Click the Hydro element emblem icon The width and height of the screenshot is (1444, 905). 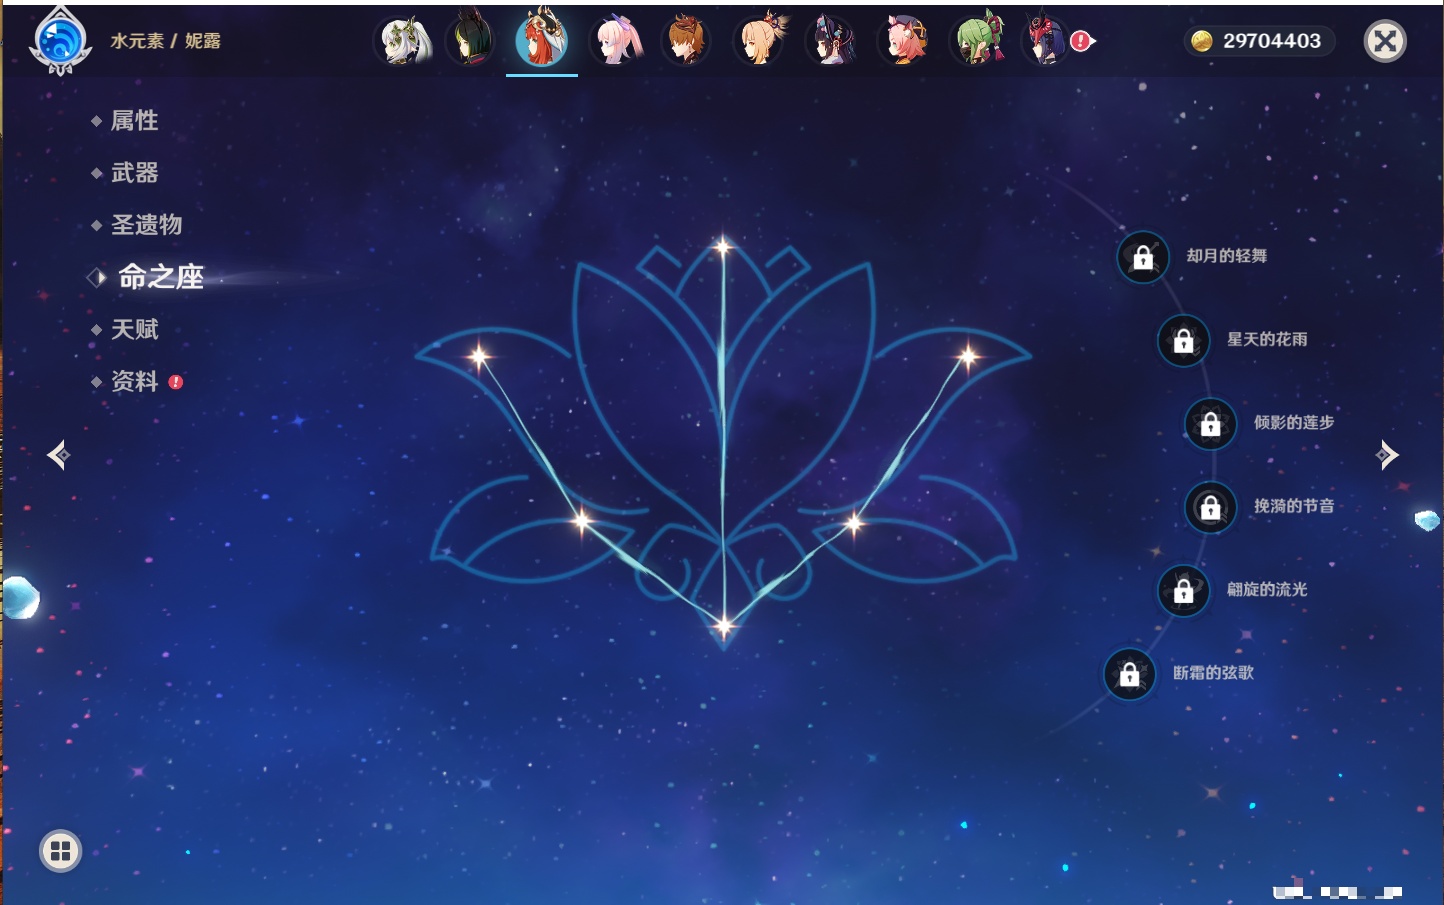click(x=60, y=41)
